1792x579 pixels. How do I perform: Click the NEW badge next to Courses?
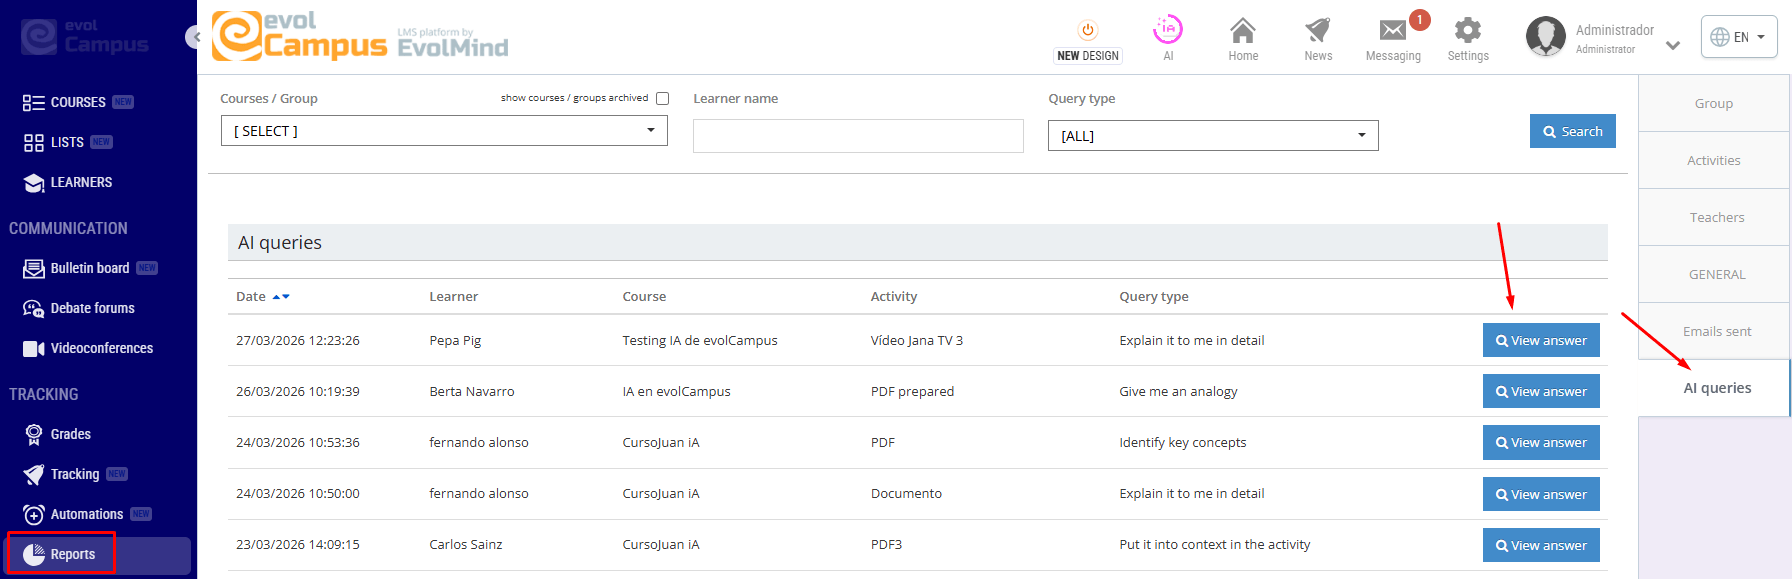point(123,102)
